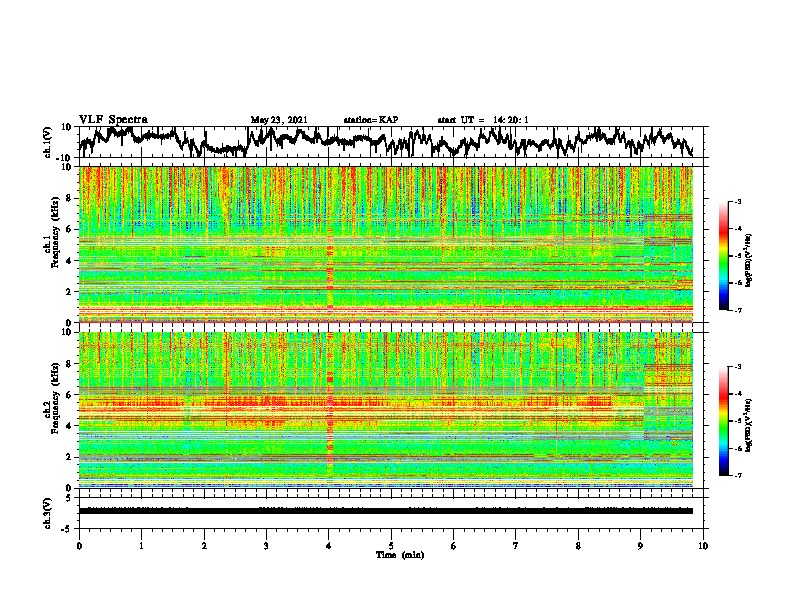Click the ch.2 spectrogram panel
Screen dimensions: 792x612
click(x=386, y=410)
